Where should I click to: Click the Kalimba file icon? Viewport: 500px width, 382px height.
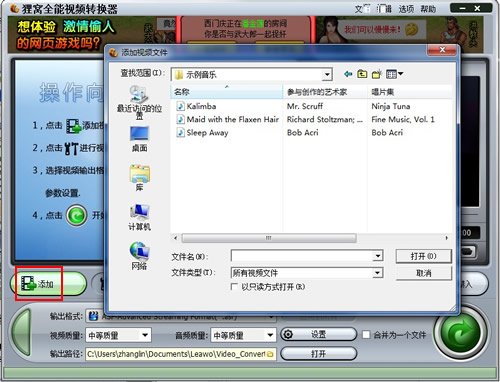(x=180, y=106)
